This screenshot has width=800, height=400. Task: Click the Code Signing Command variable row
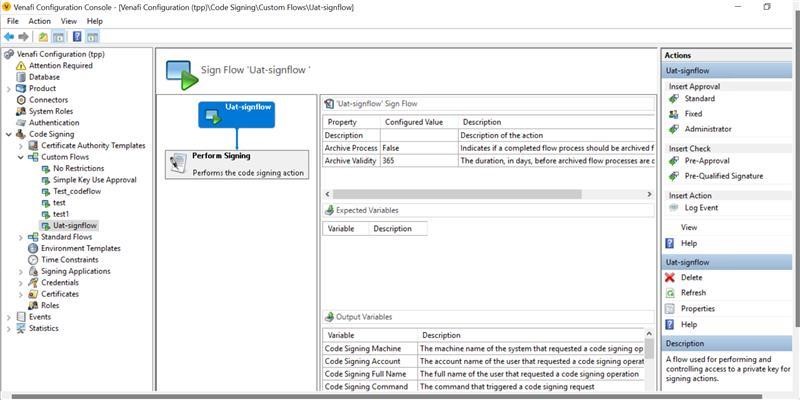tap(483, 387)
